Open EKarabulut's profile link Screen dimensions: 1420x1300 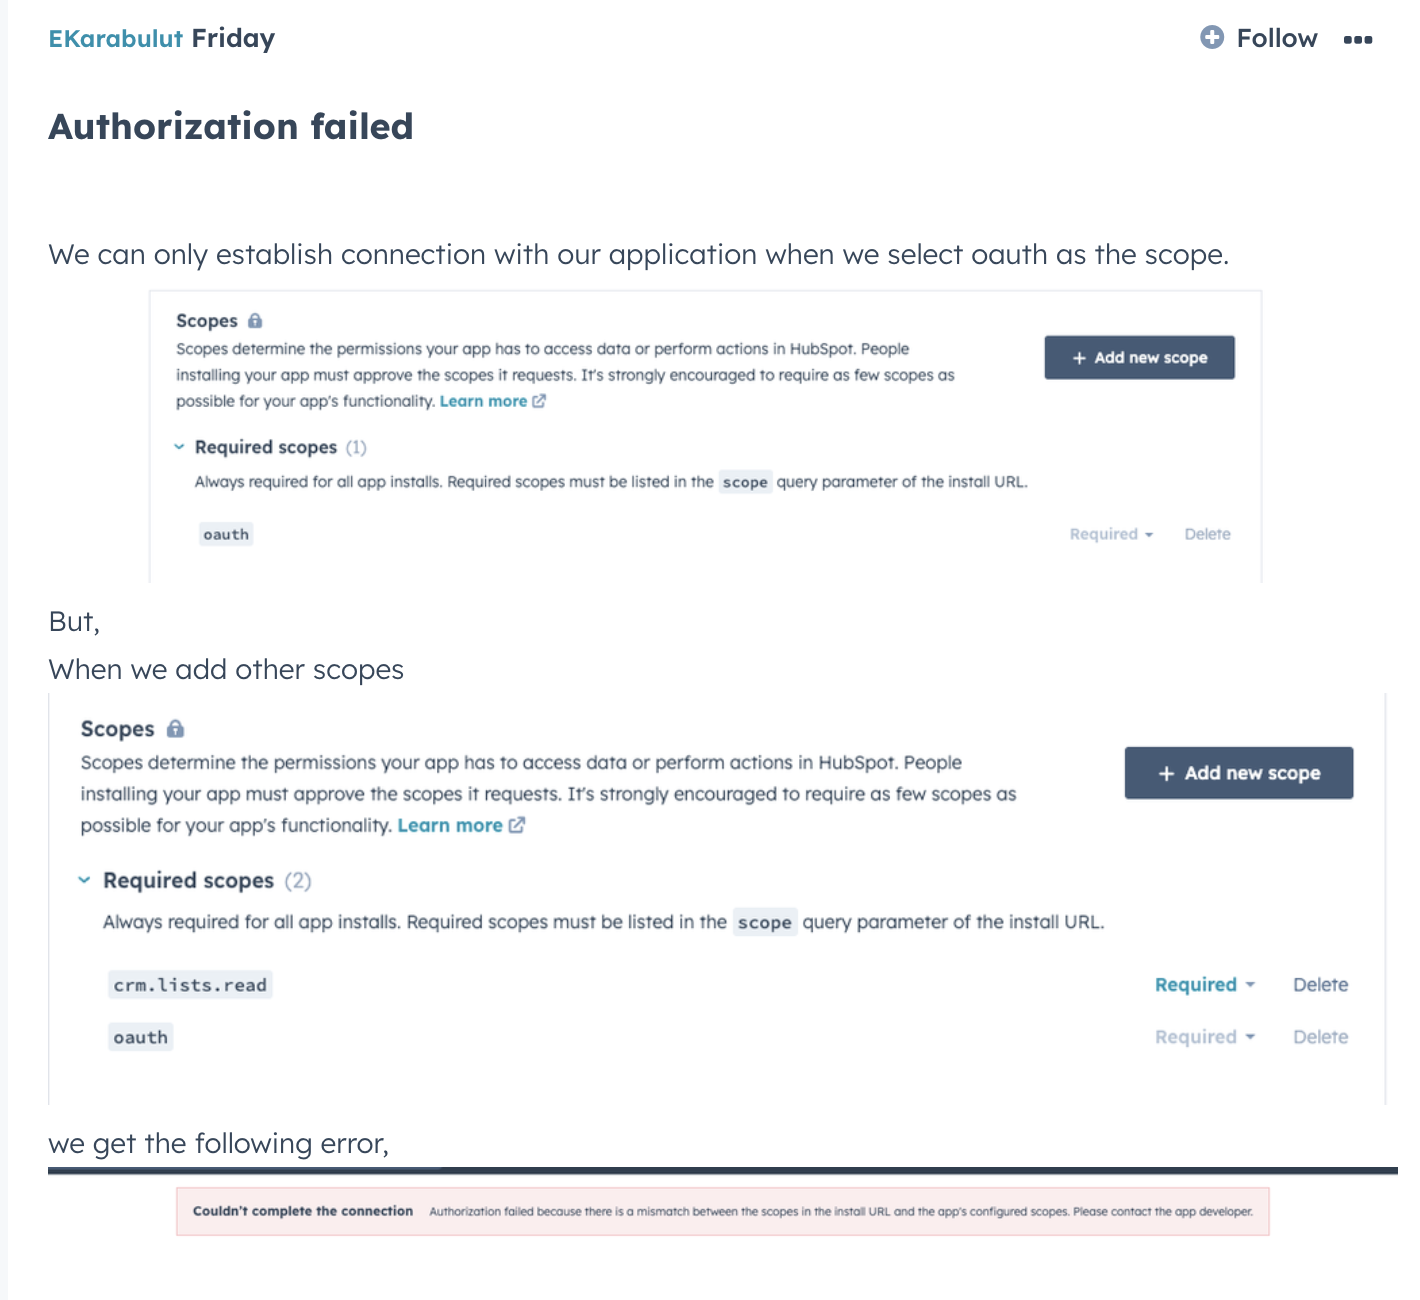115,38
